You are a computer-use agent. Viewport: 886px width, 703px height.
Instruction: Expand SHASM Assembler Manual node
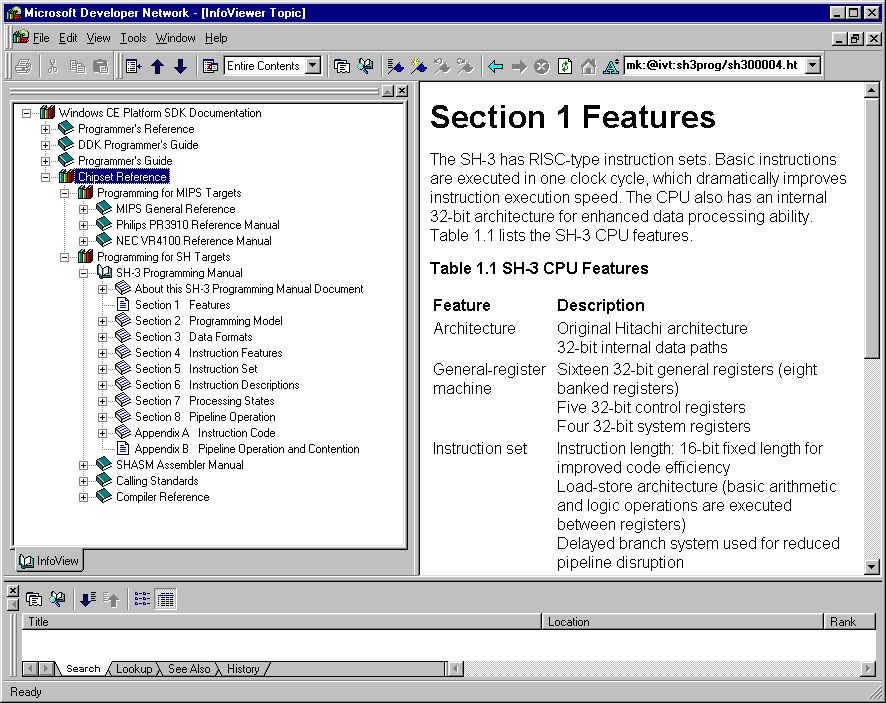pyautogui.click(x=84, y=465)
